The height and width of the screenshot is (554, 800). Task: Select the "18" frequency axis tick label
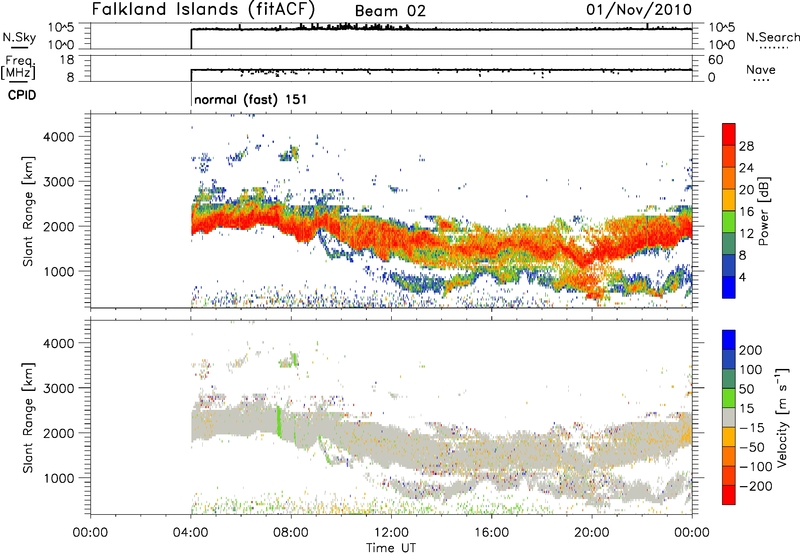click(67, 60)
